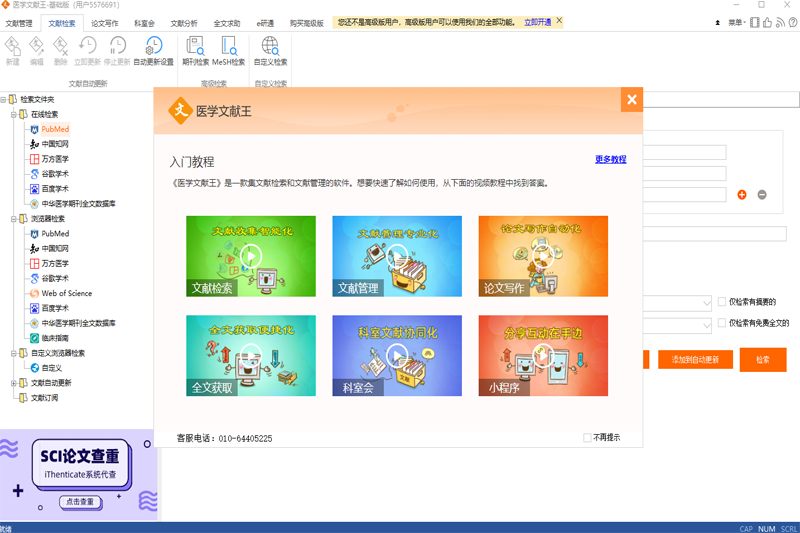Select Web of Science in browser search

point(66,294)
